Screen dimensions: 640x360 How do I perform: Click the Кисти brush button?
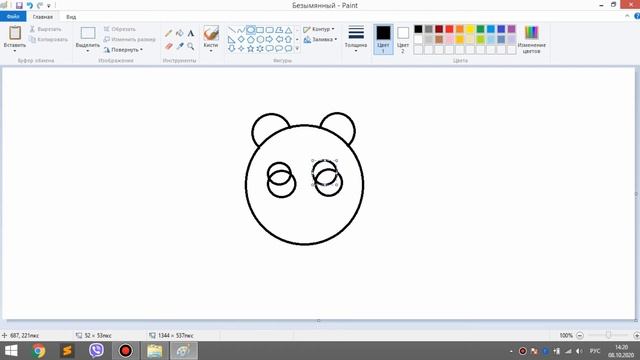(x=211, y=33)
